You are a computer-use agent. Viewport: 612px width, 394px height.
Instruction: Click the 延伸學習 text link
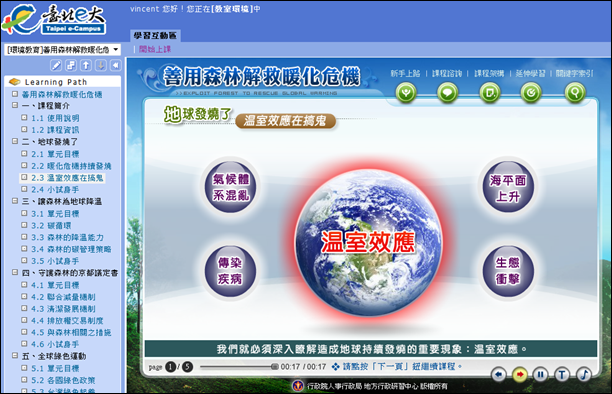(530, 73)
